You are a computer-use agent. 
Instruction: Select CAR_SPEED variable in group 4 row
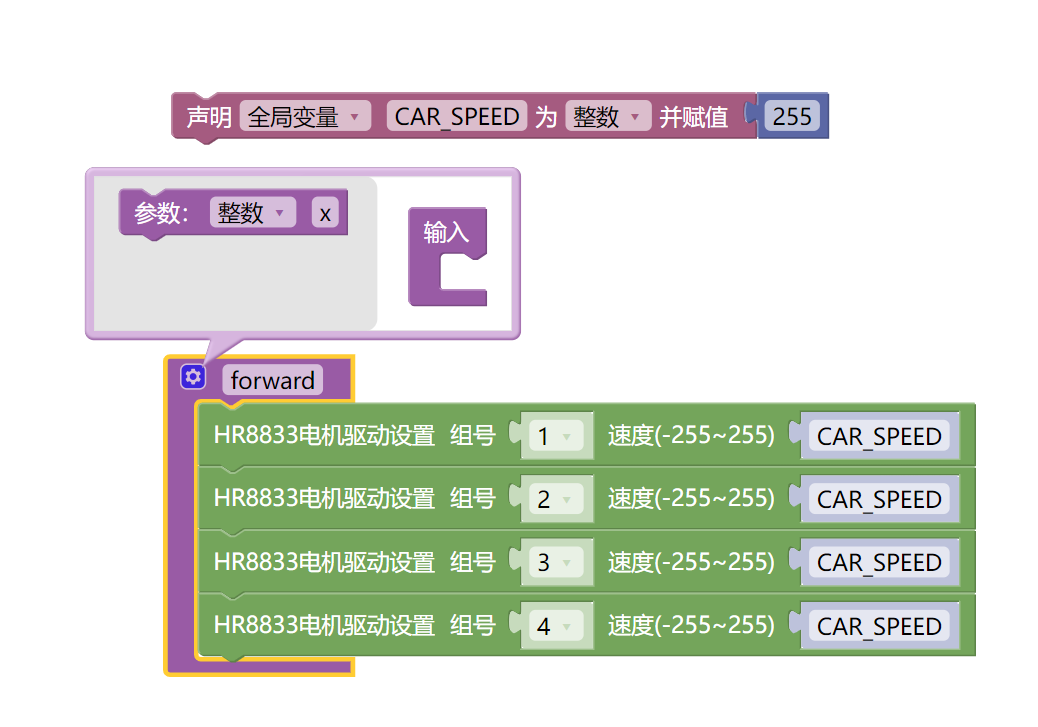click(x=879, y=625)
